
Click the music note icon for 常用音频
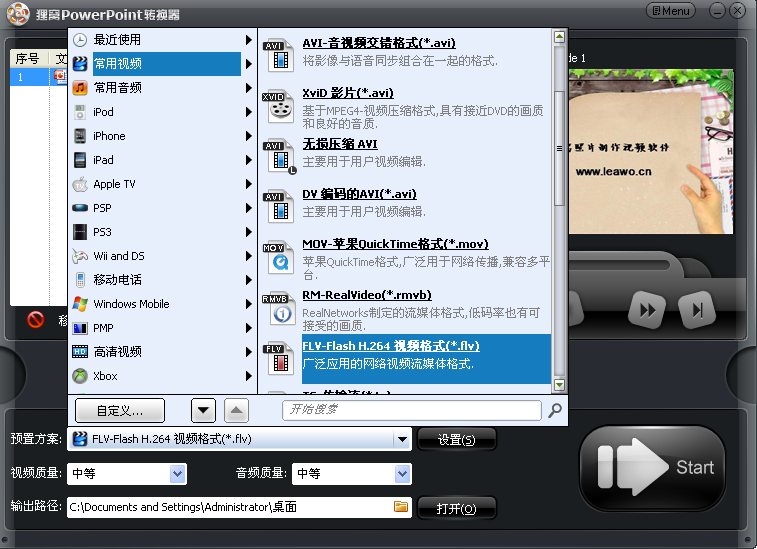[80, 88]
